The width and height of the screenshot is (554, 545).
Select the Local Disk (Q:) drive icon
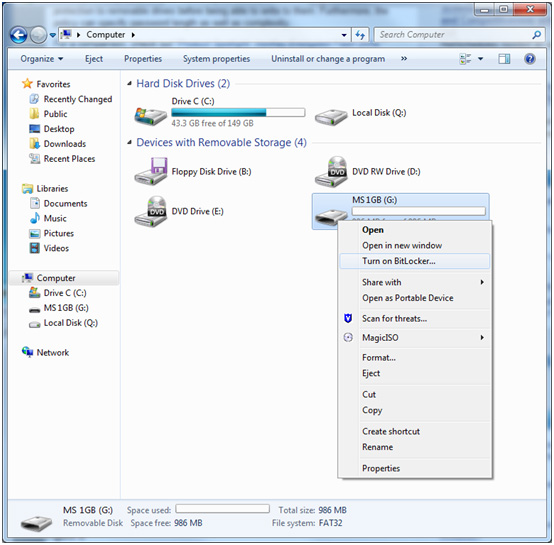pyautogui.click(x=331, y=117)
